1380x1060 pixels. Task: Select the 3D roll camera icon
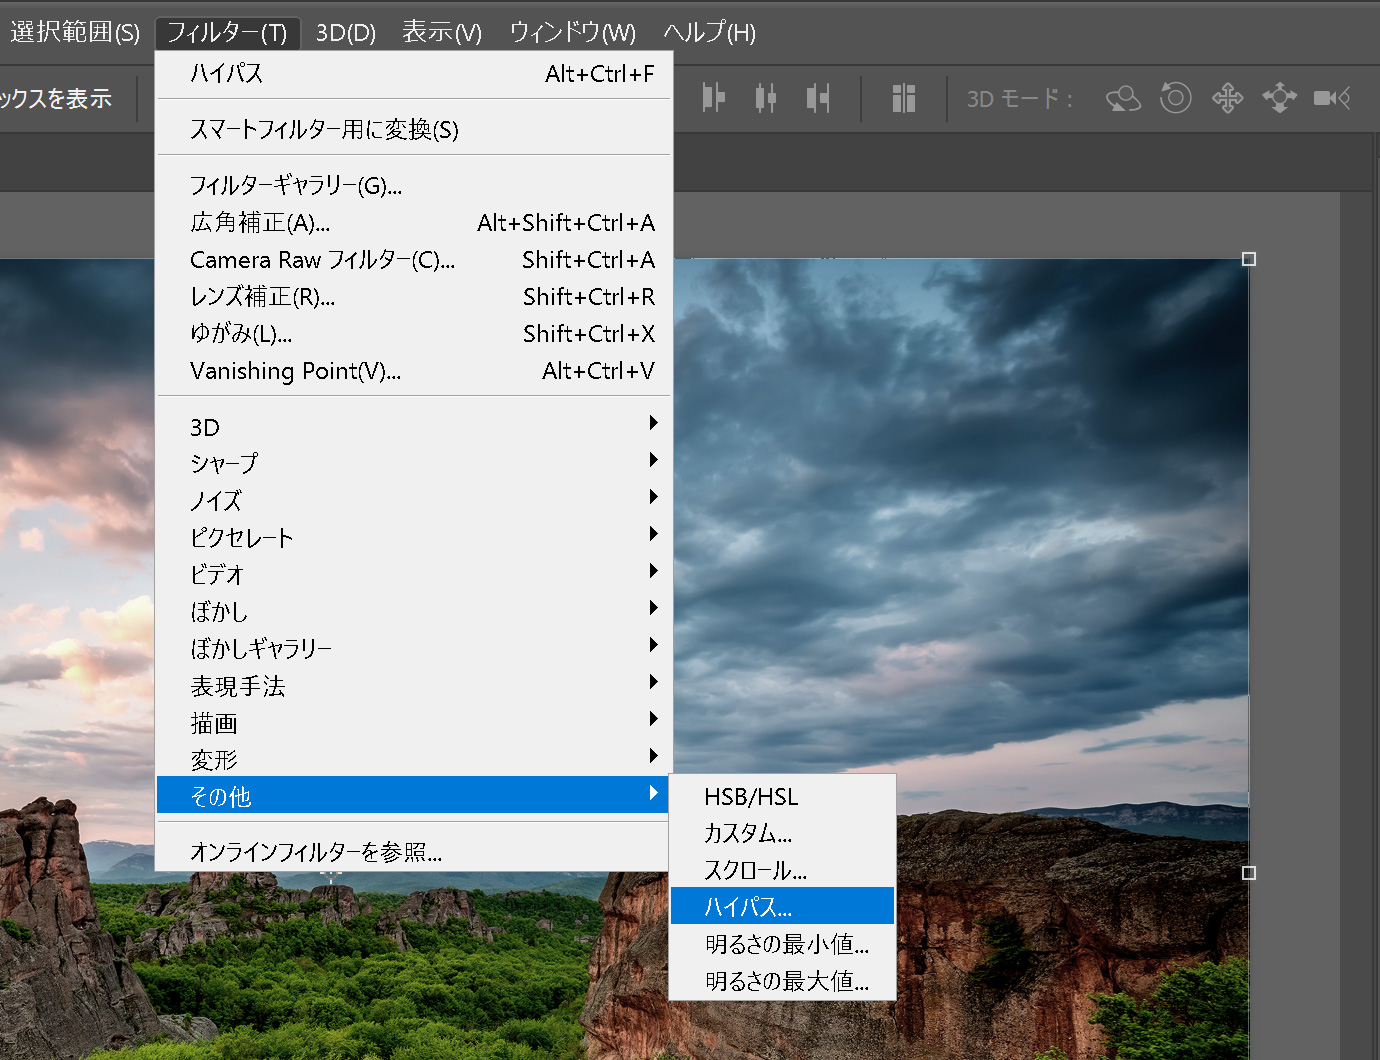click(1175, 98)
